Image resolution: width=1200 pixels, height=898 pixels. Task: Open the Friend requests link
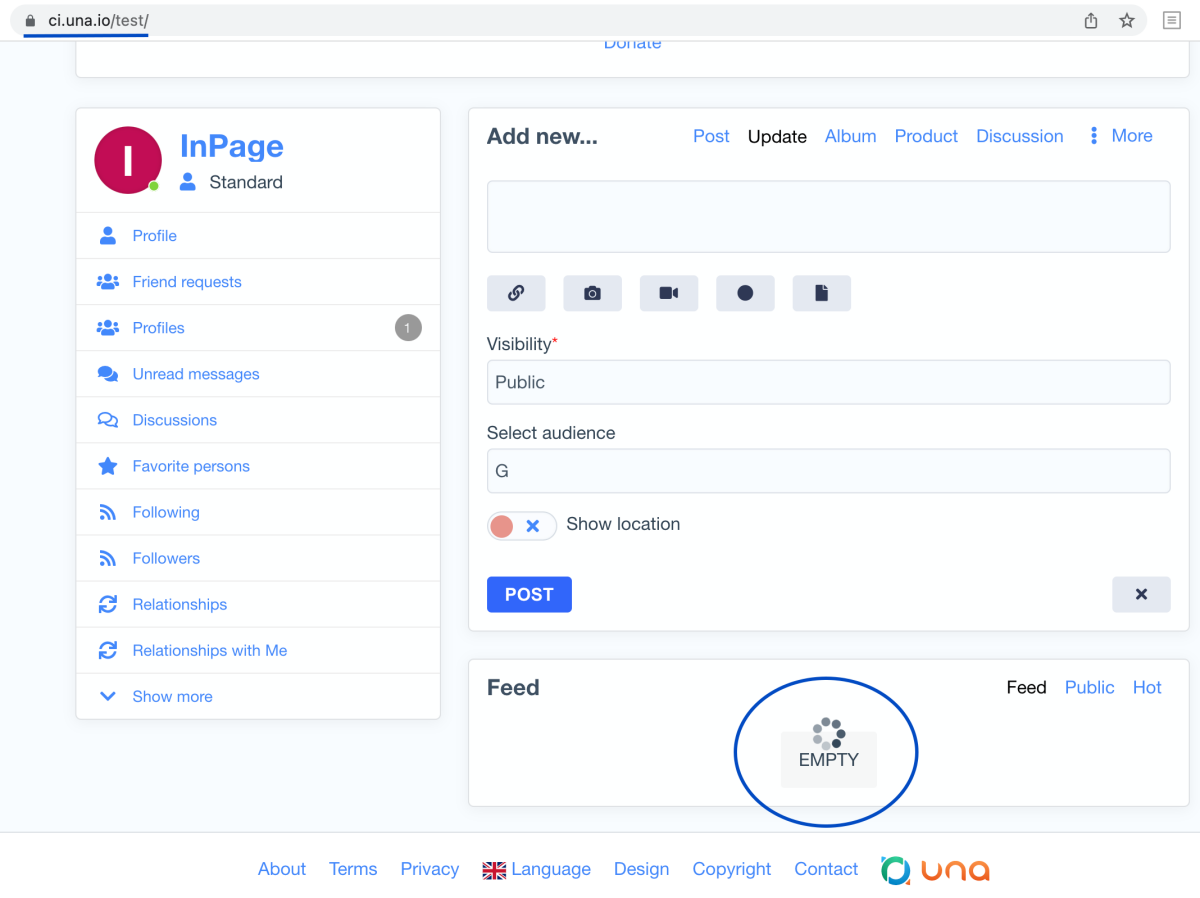187,282
